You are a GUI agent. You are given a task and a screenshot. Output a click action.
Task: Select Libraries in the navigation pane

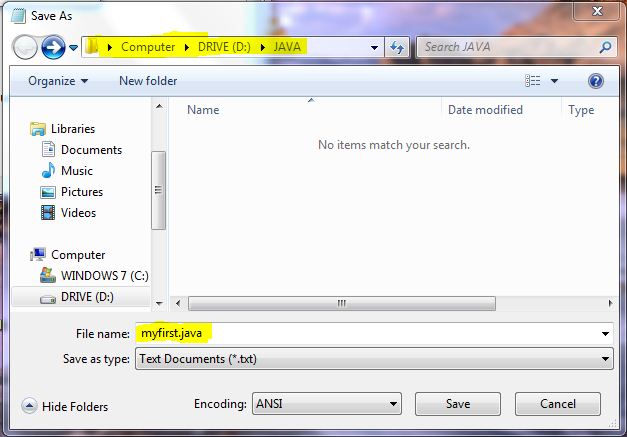tap(73, 129)
